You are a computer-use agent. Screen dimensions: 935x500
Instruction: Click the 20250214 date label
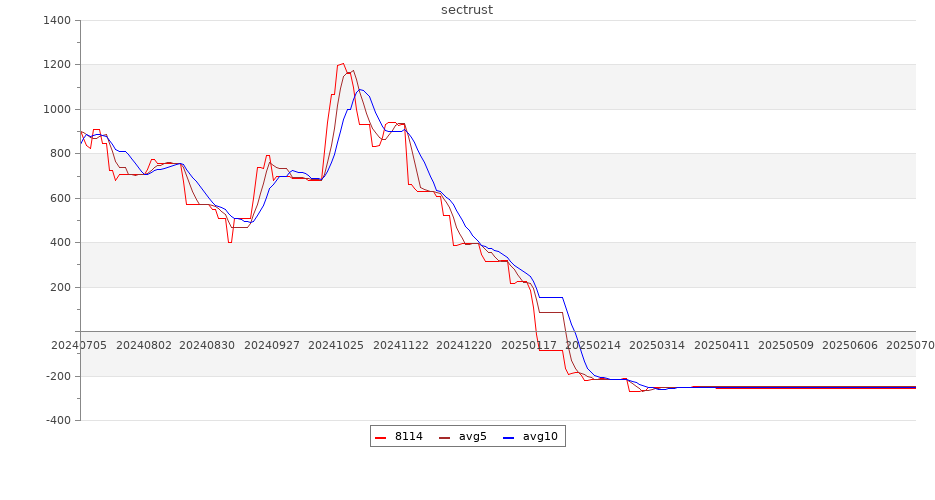pos(593,345)
